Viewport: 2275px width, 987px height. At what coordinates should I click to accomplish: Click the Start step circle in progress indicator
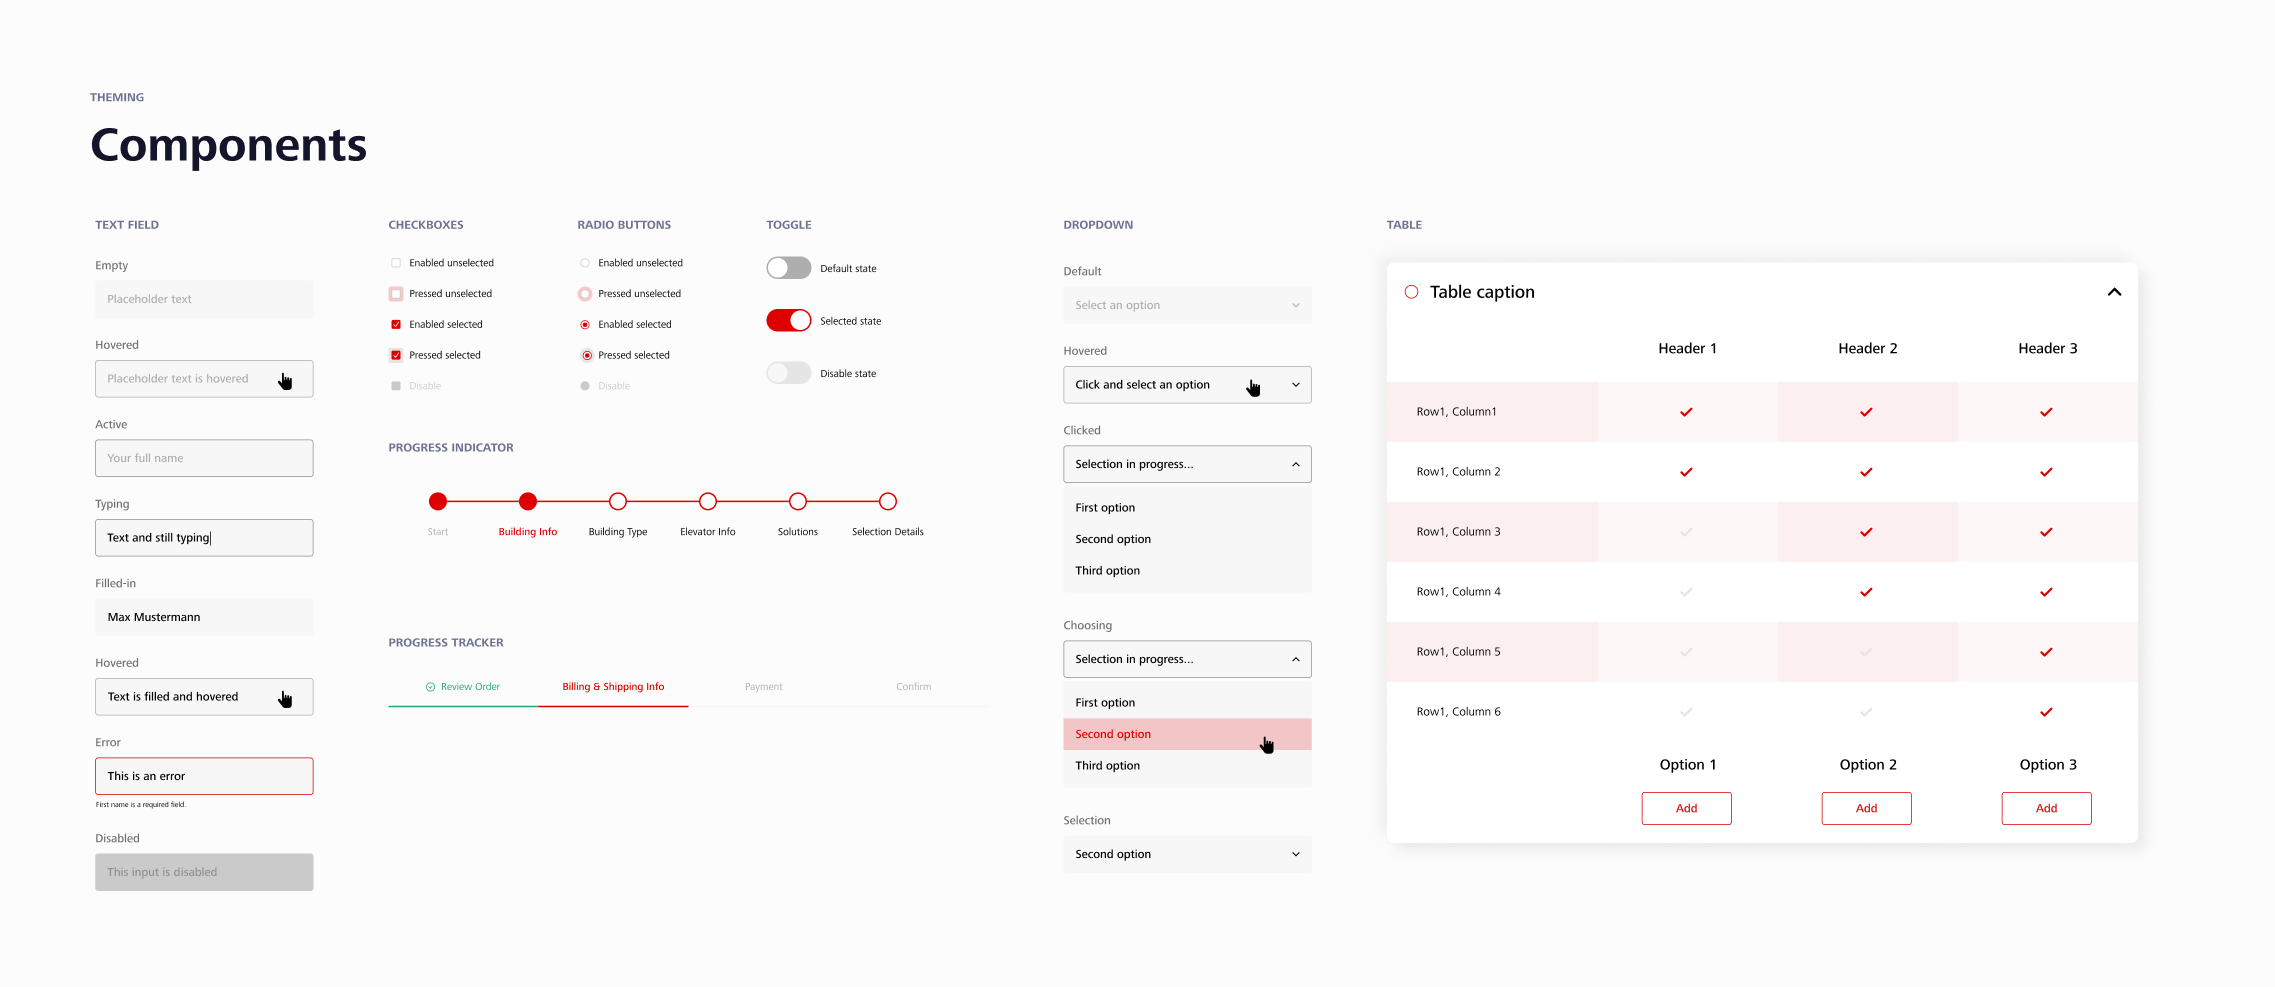coord(438,501)
